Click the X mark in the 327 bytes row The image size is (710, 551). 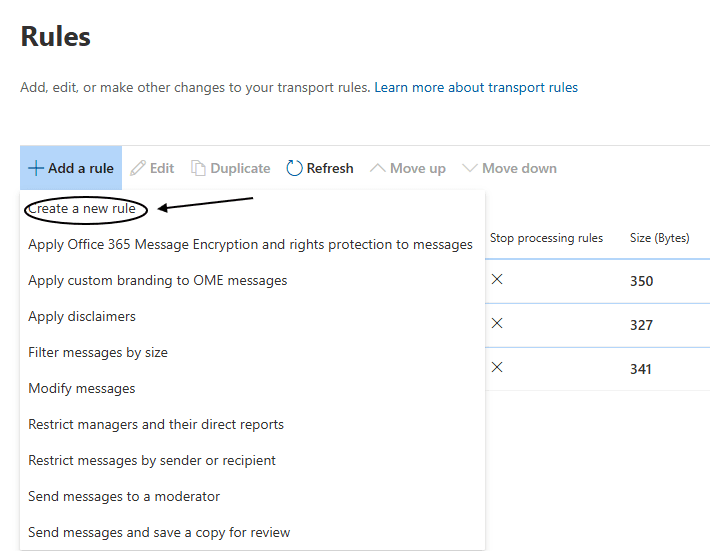pyautogui.click(x=497, y=323)
